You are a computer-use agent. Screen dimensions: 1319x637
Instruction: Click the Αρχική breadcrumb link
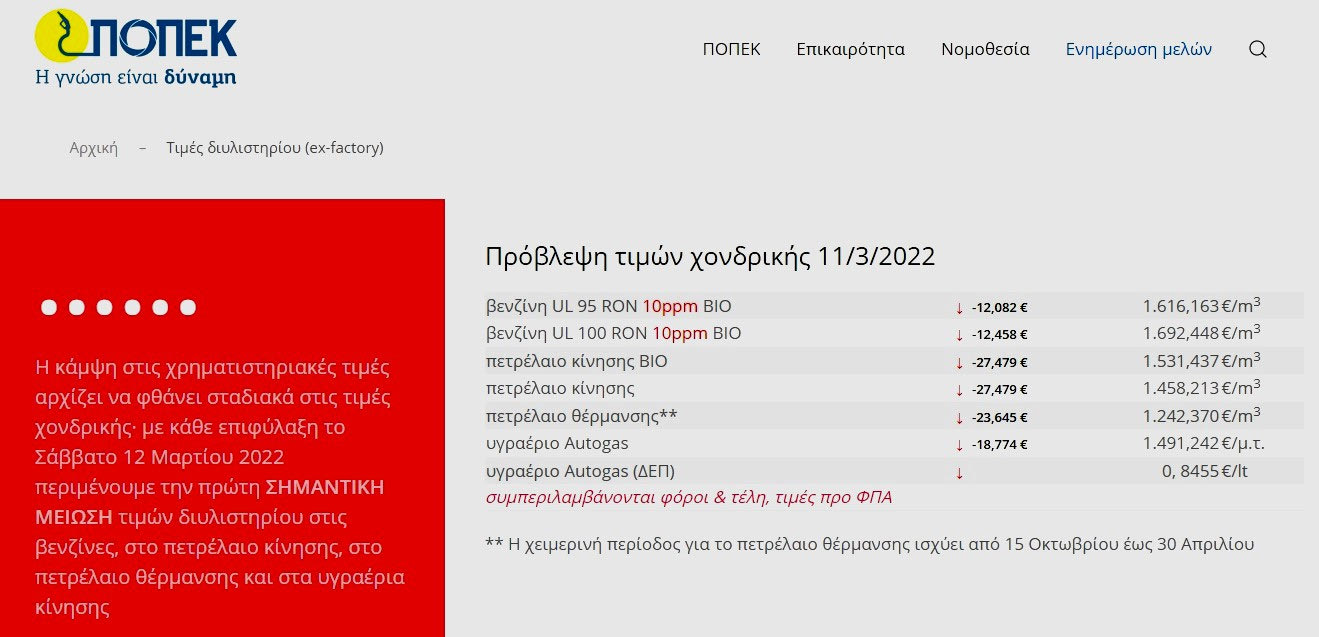pos(94,148)
